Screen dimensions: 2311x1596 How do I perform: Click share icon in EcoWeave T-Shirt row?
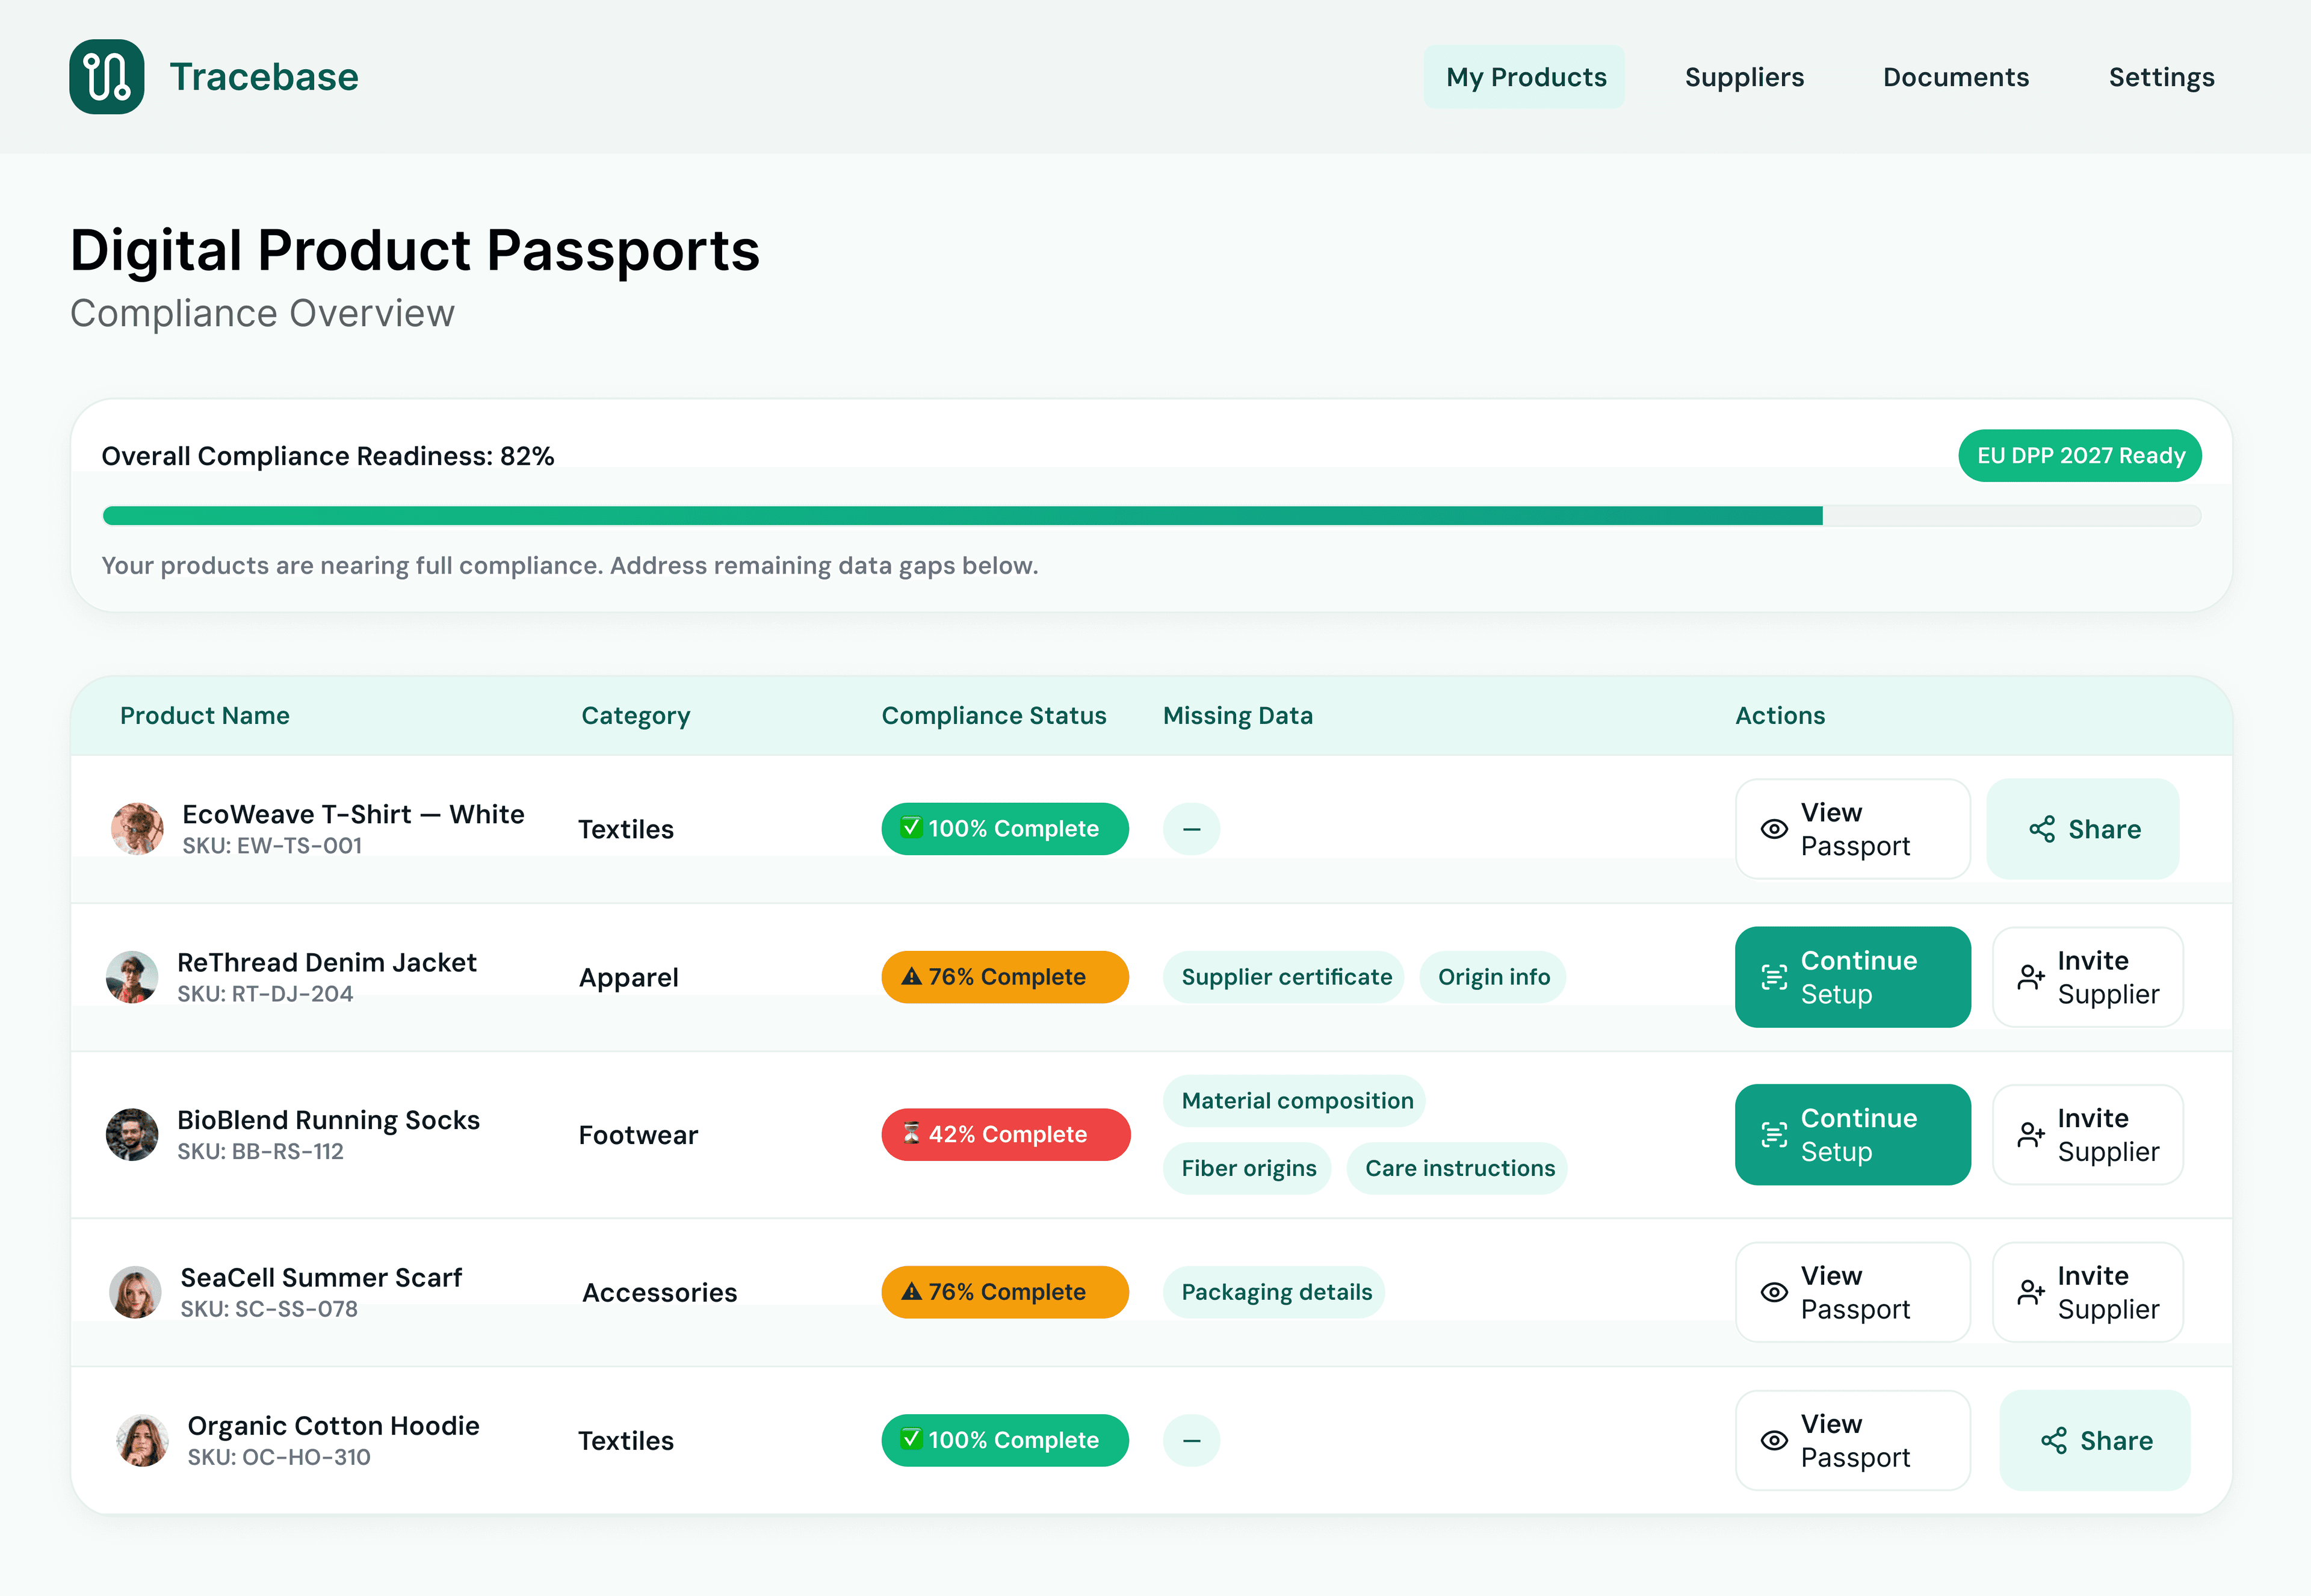[x=2042, y=829]
